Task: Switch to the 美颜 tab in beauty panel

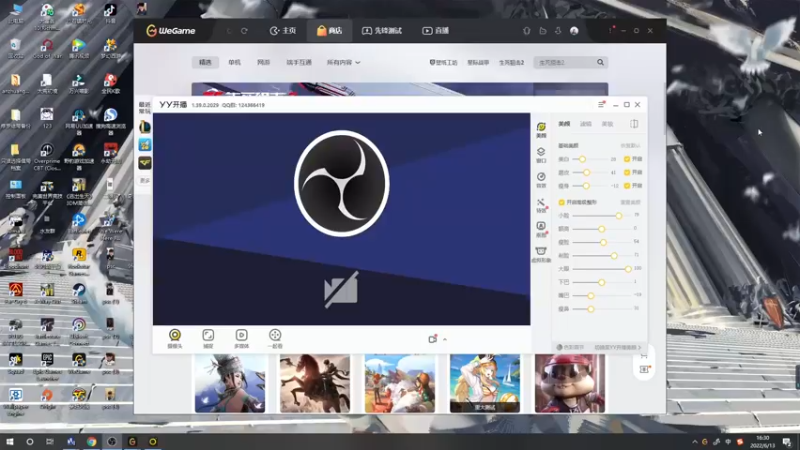Action: click(x=564, y=124)
